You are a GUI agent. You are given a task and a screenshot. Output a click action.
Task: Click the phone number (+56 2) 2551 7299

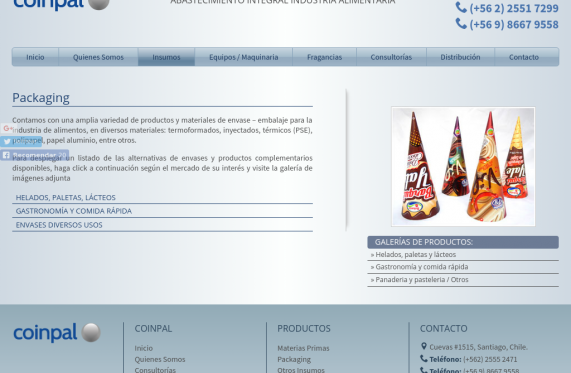click(514, 8)
